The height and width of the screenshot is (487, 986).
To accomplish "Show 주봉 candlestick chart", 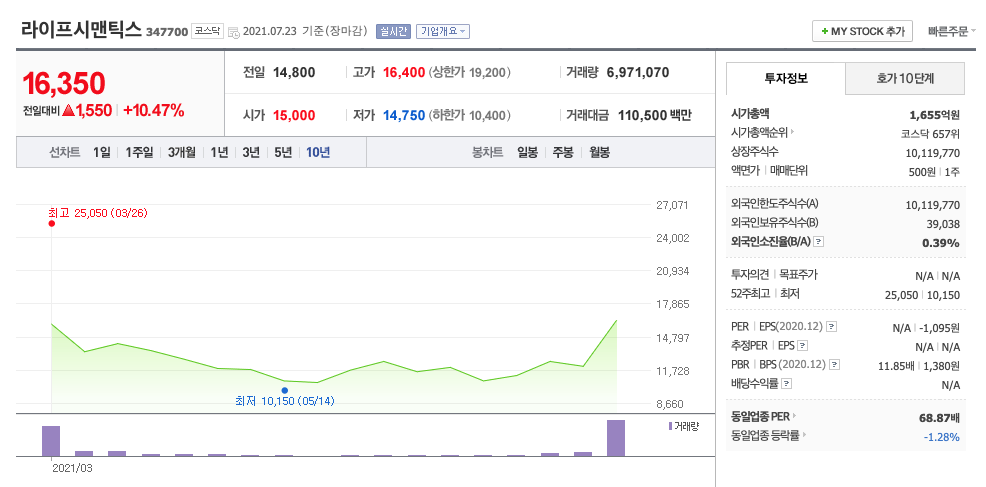I will (563, 152).
